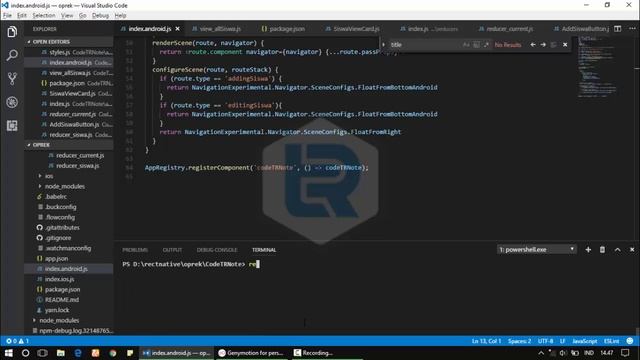The image size is (640, 360).
Task: Open the Explorer view in activity bar
Action: (12, 32)
